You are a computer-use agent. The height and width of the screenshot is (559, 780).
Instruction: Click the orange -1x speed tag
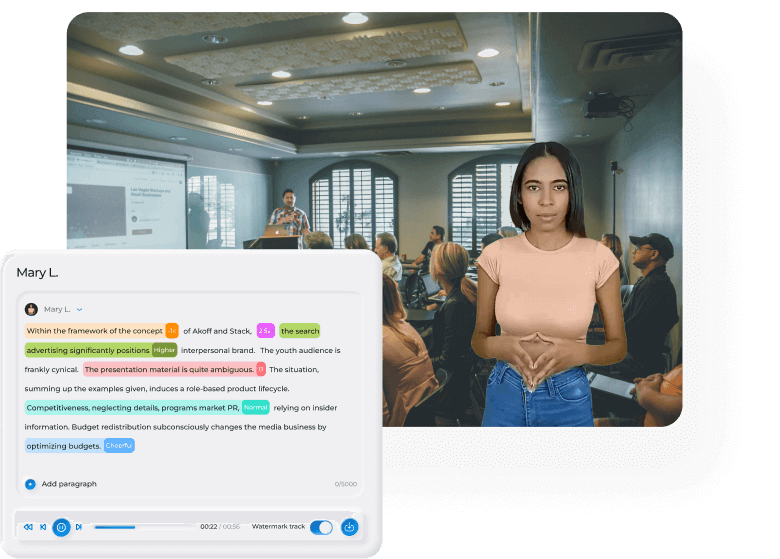[172, 331]
